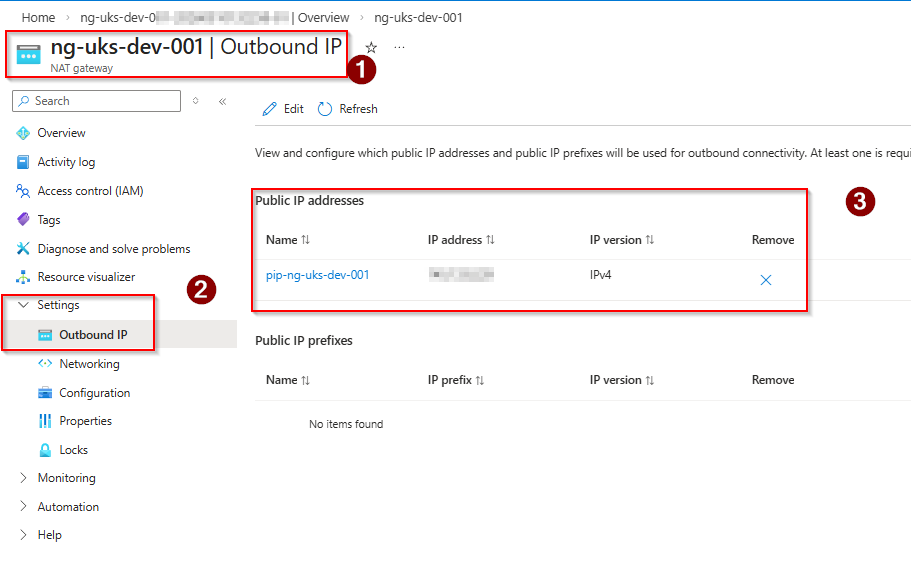This screenshot has height=568, width=911.
Task: Click the IPv4 version cell
Action: pyautogui.click(x=601, y=275)
